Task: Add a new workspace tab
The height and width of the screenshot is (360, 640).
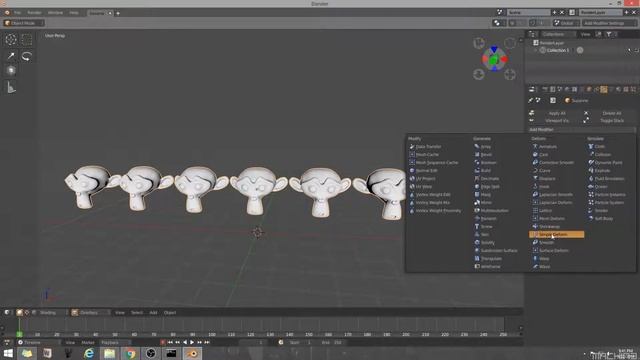Action: click(118, 13)
